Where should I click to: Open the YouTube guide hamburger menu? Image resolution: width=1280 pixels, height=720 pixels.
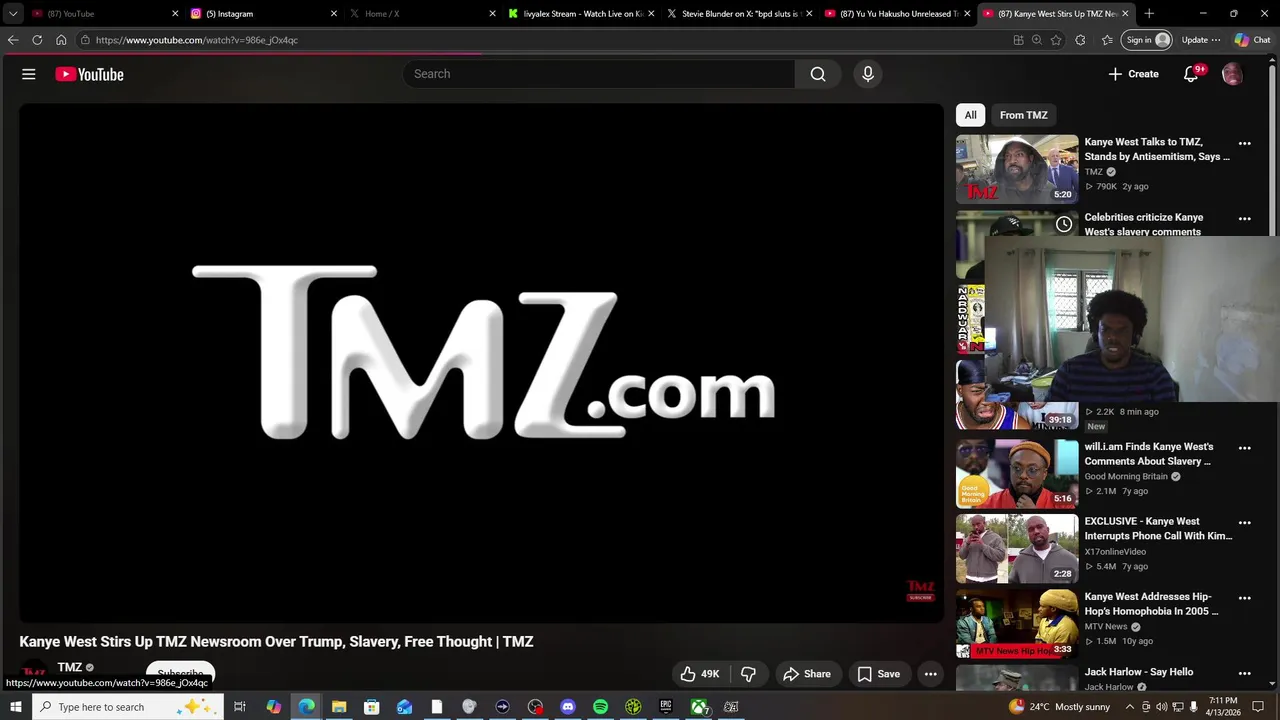(29, 74)
